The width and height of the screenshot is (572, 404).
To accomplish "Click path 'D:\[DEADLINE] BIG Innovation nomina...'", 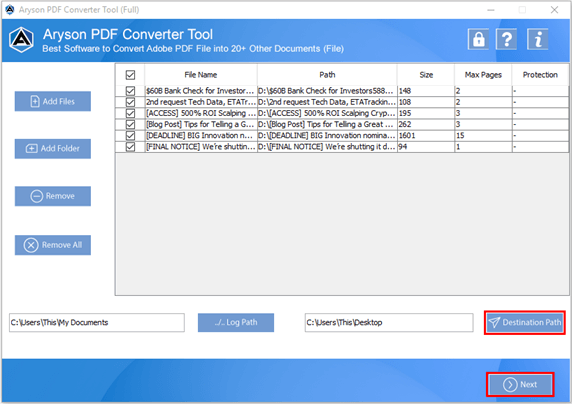I will click(327, 135).
